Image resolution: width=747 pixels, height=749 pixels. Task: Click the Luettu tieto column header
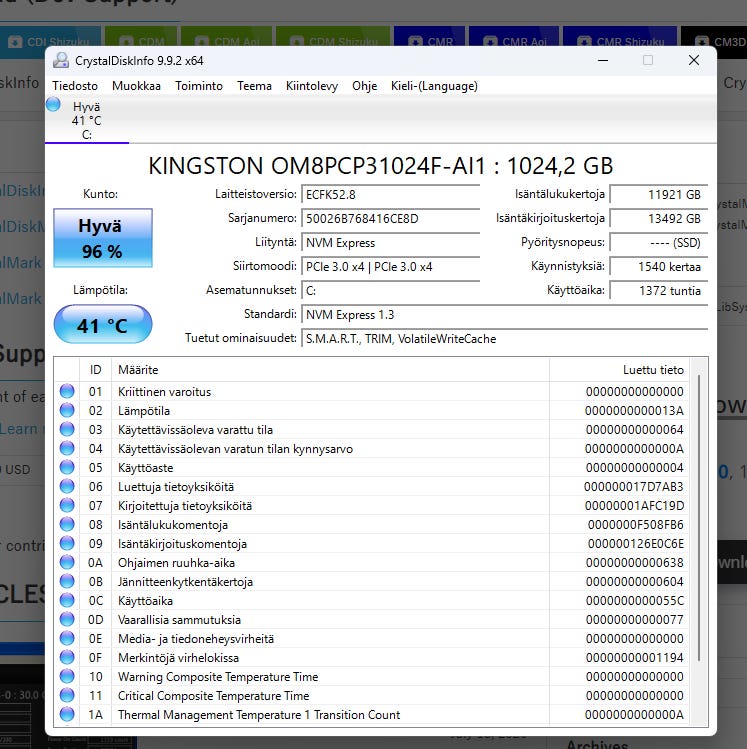pos(619,370)
